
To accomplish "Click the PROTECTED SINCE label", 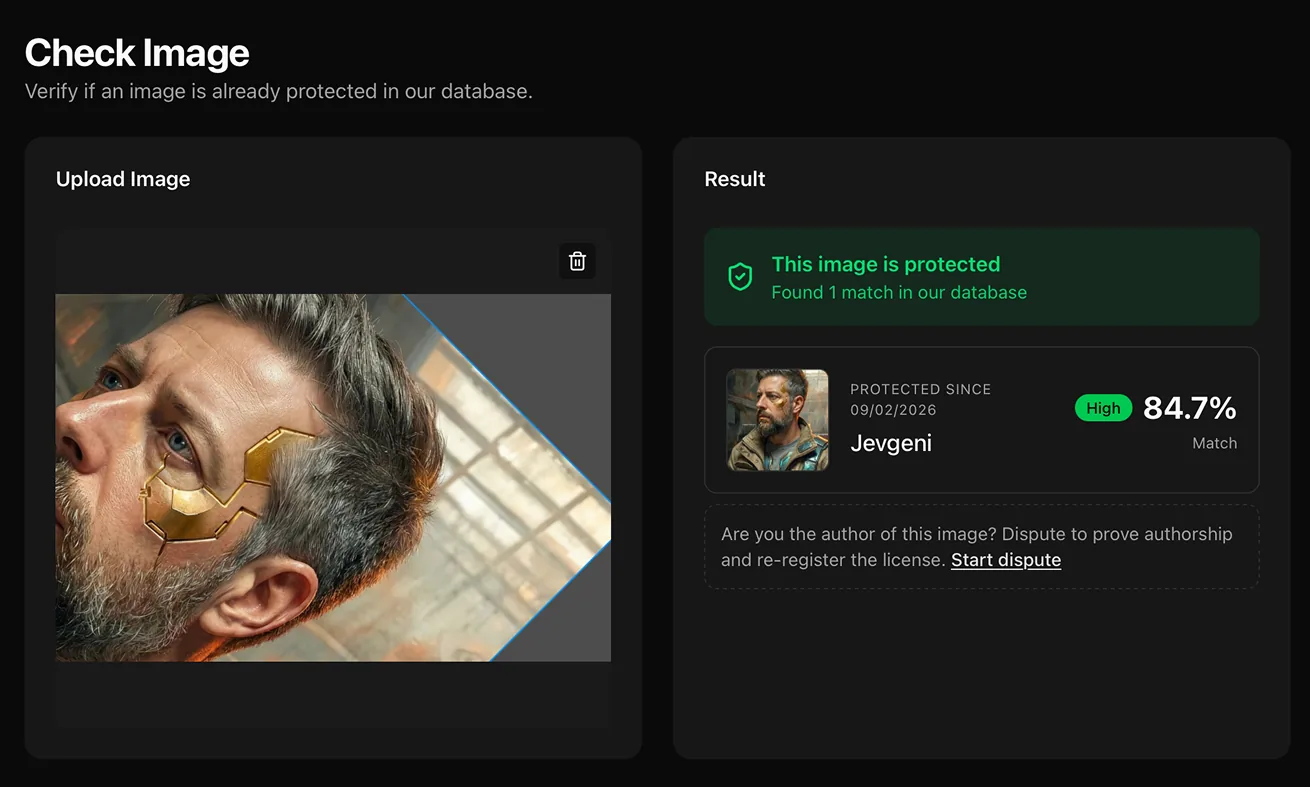I will pyautogui.click(x=920, y=389).
